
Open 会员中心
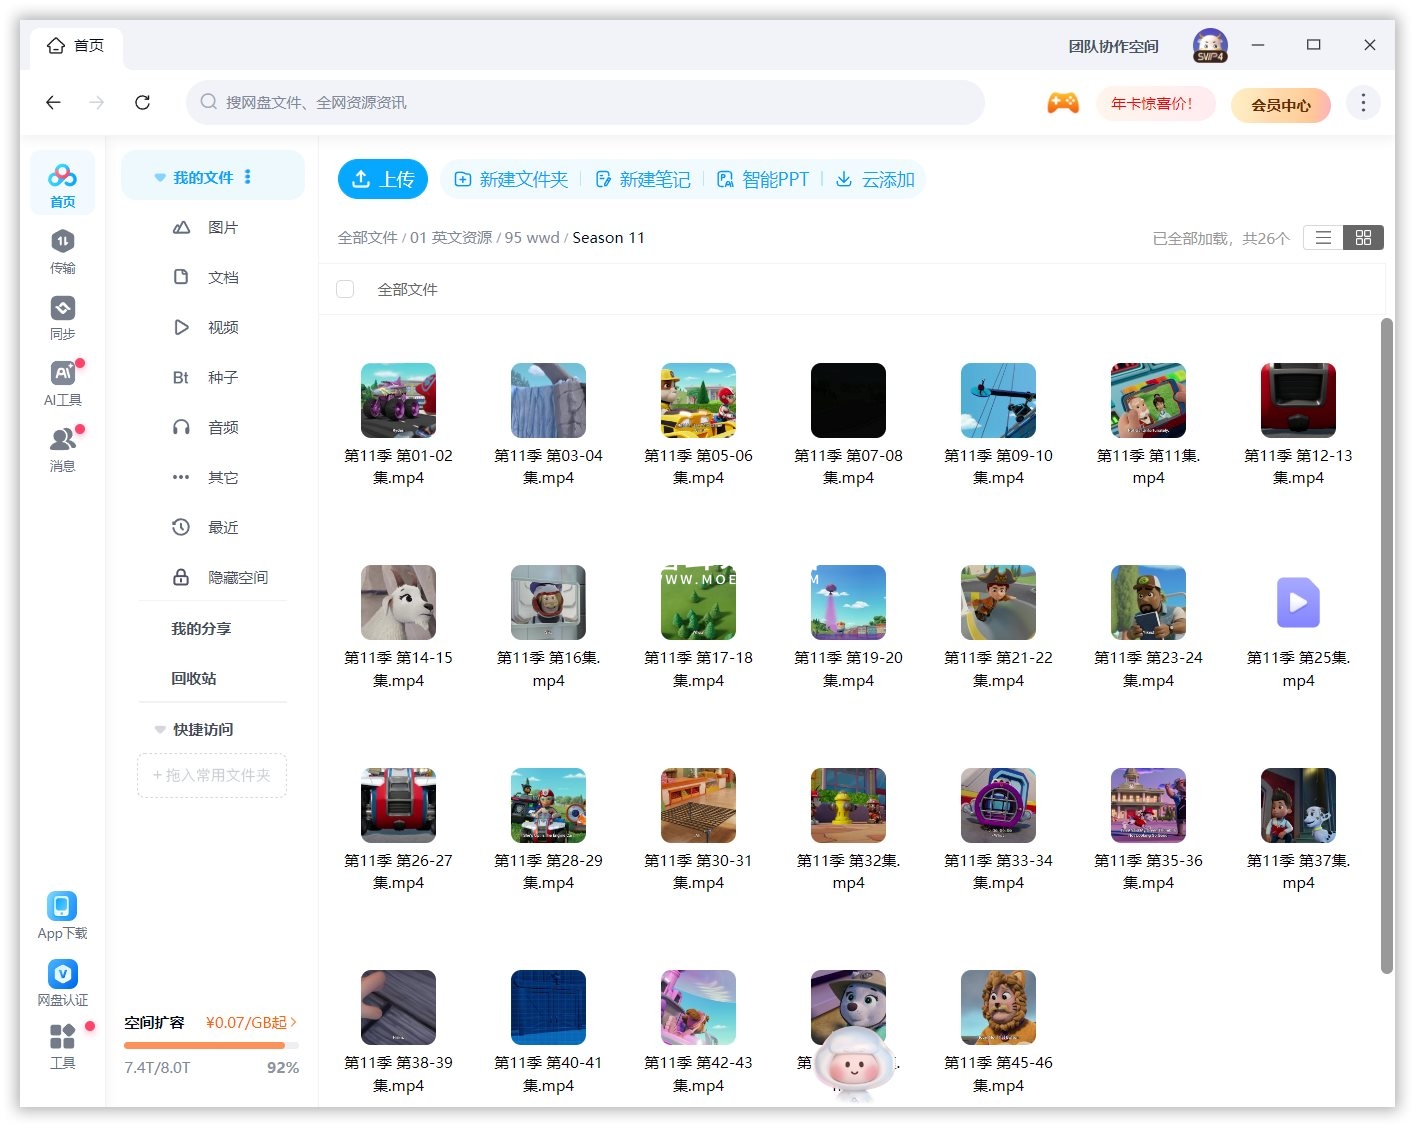pos(1281,104)
